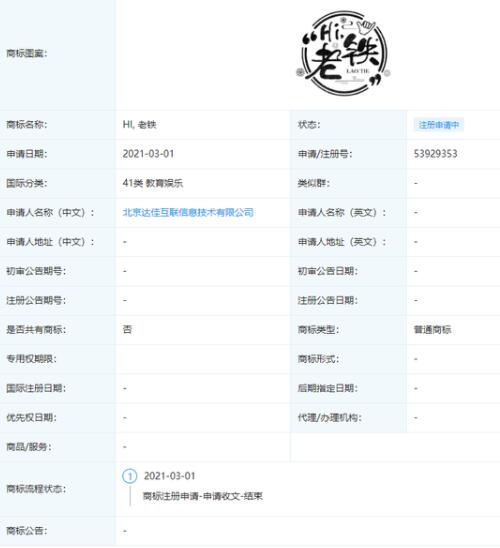Click the circled step 1 timeline marker
The image size is (500, 548).
point(130,476)
